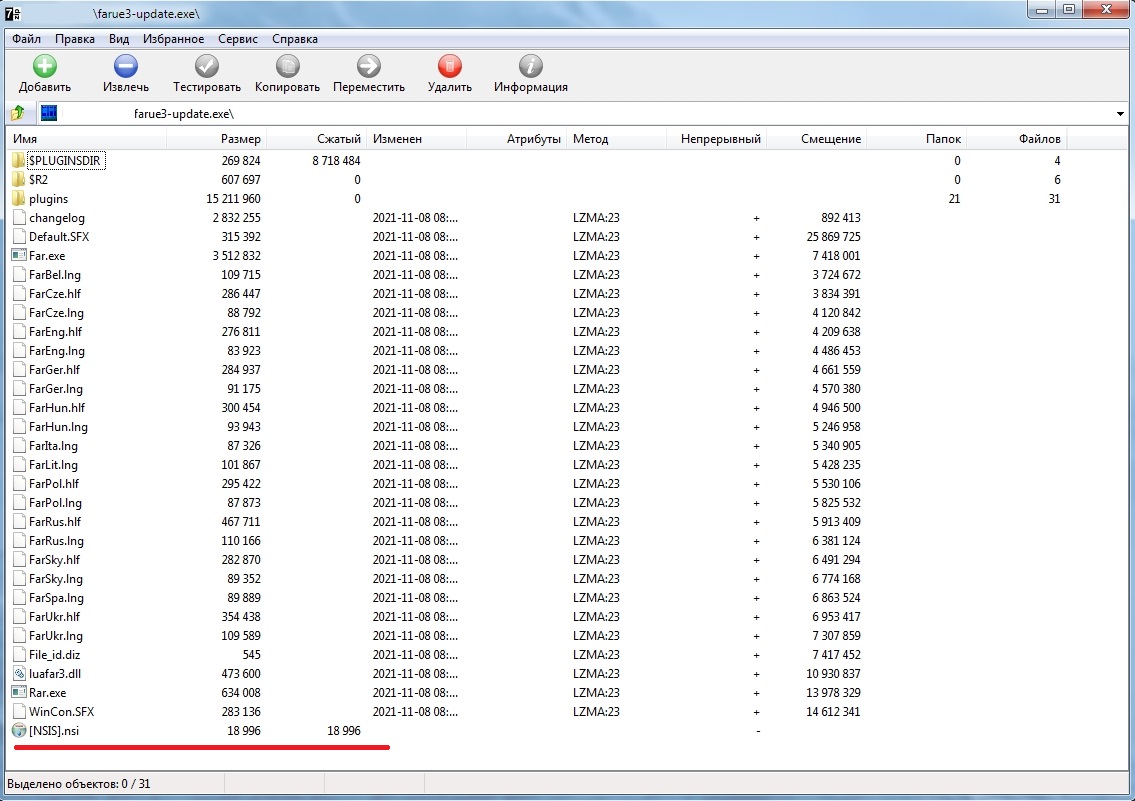Select the $R2 folder icon

pyautogui.click(x=19, y=179)
